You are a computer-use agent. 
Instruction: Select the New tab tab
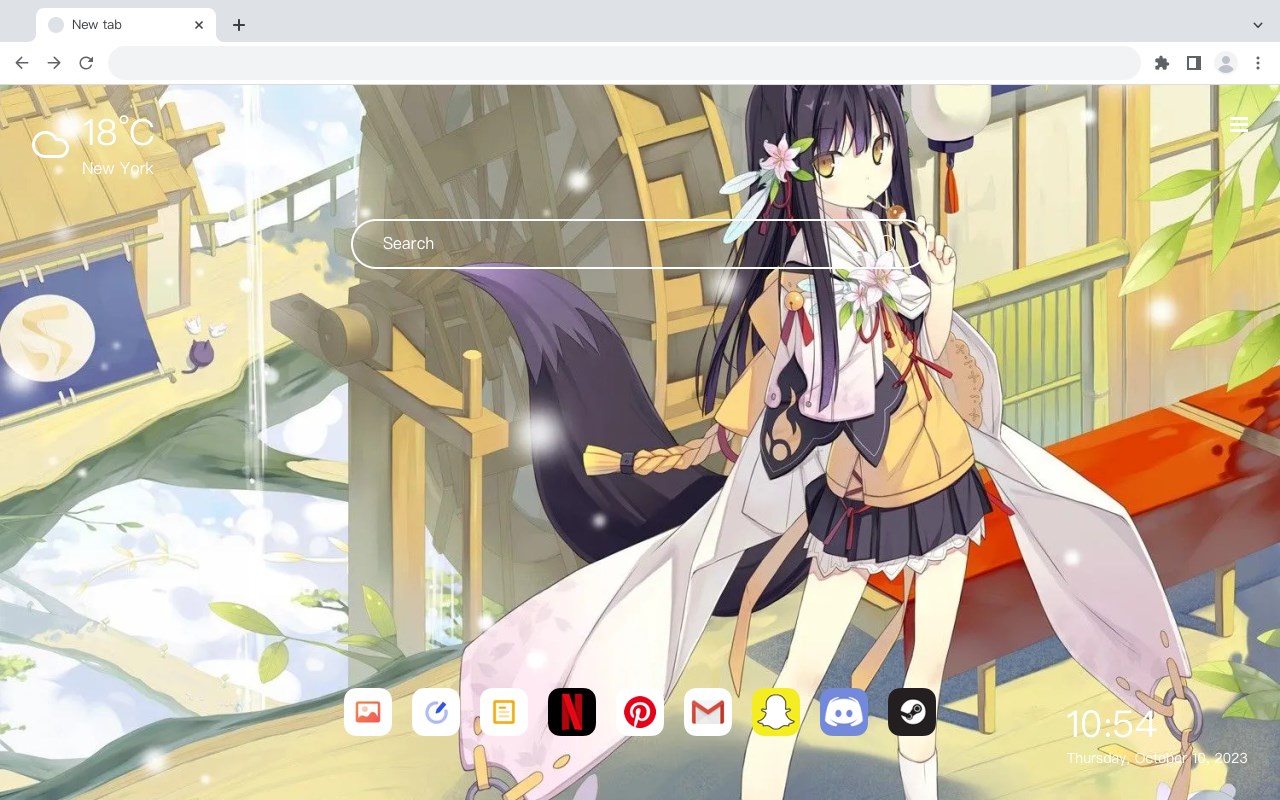126,25
